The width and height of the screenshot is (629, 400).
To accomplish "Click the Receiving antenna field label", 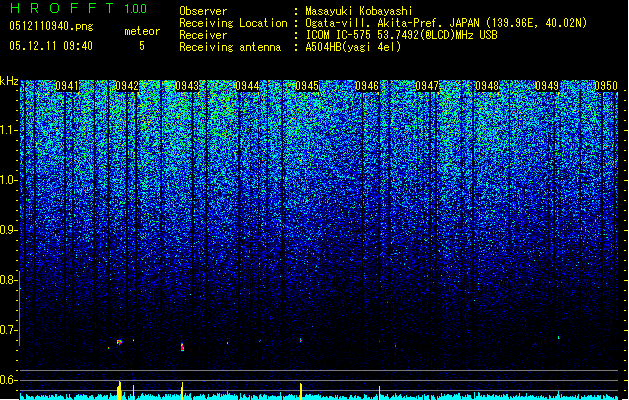I will [230, 47].
